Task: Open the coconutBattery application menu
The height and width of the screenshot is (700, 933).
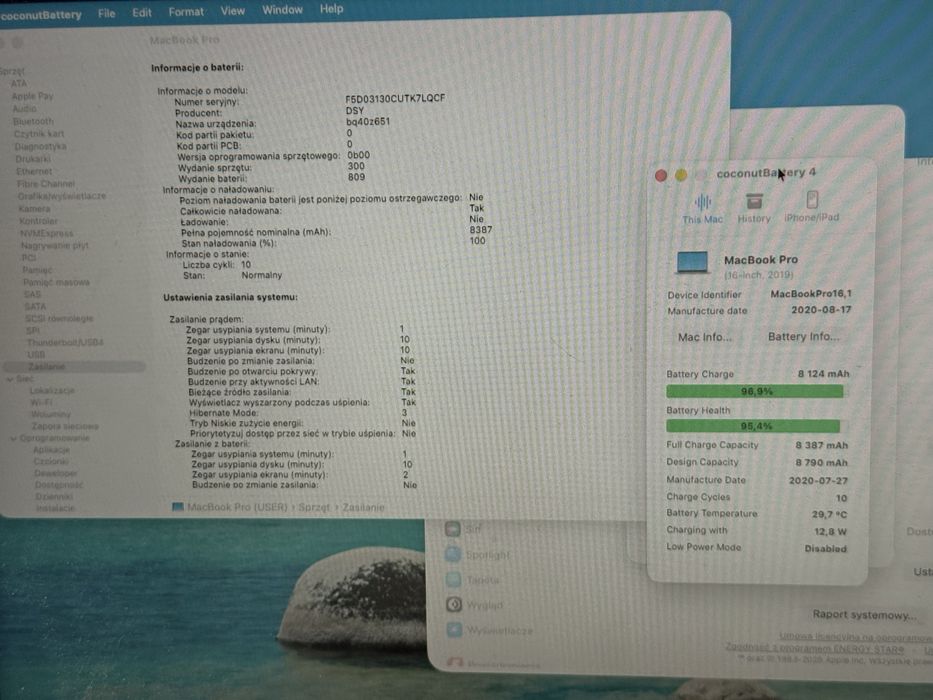Action: tap(41, 15)
